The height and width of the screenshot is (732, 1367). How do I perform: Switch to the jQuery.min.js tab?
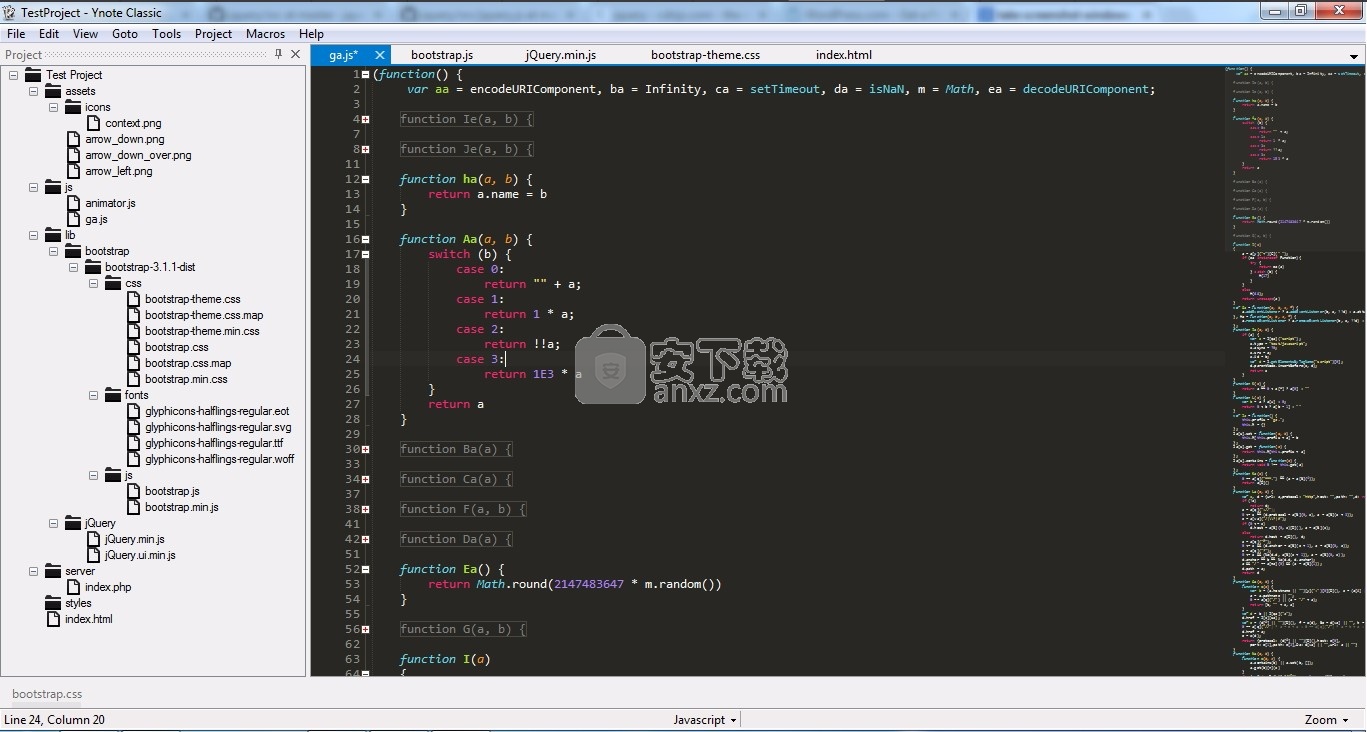pos(561,55)
